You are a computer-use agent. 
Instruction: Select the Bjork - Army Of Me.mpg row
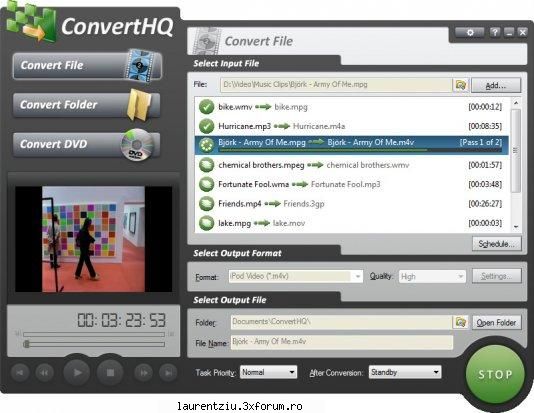click(x=351, y=144)
